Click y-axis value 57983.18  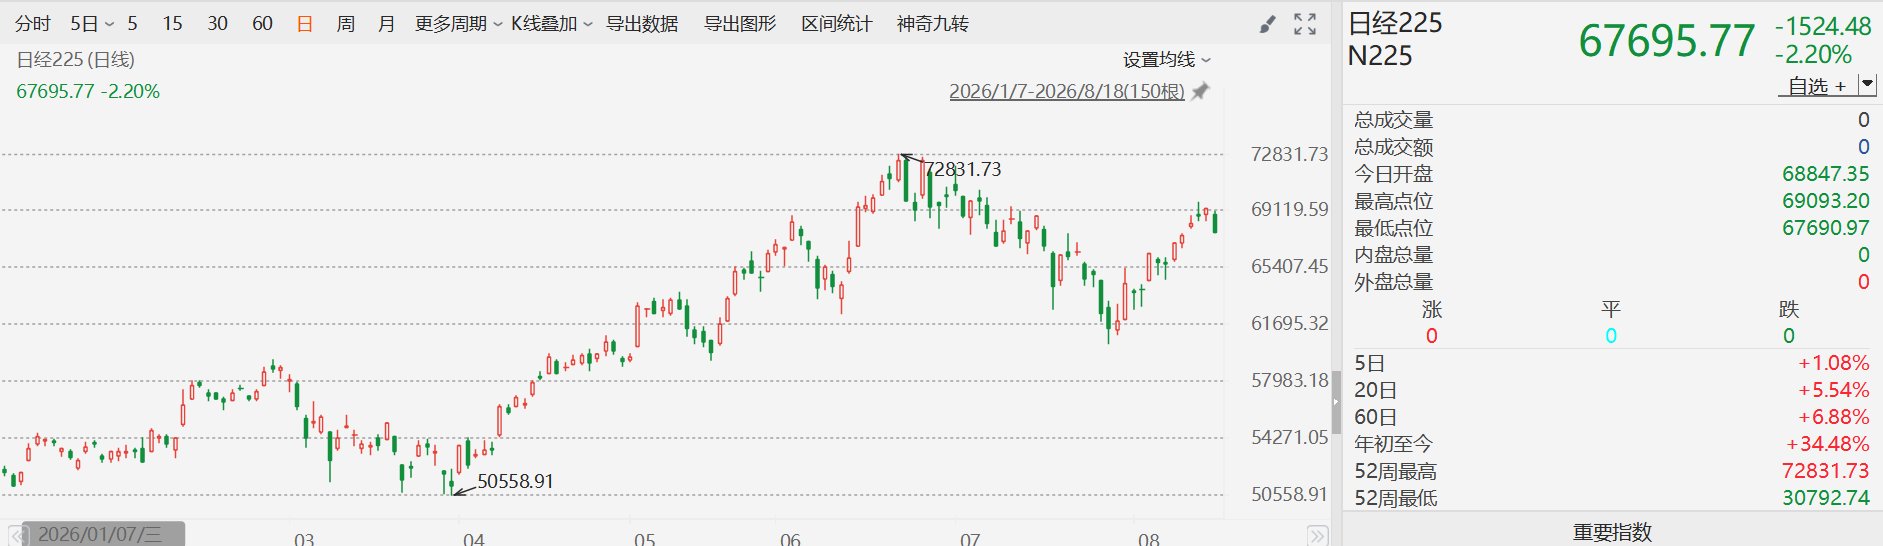click(x=1289, y=380)
